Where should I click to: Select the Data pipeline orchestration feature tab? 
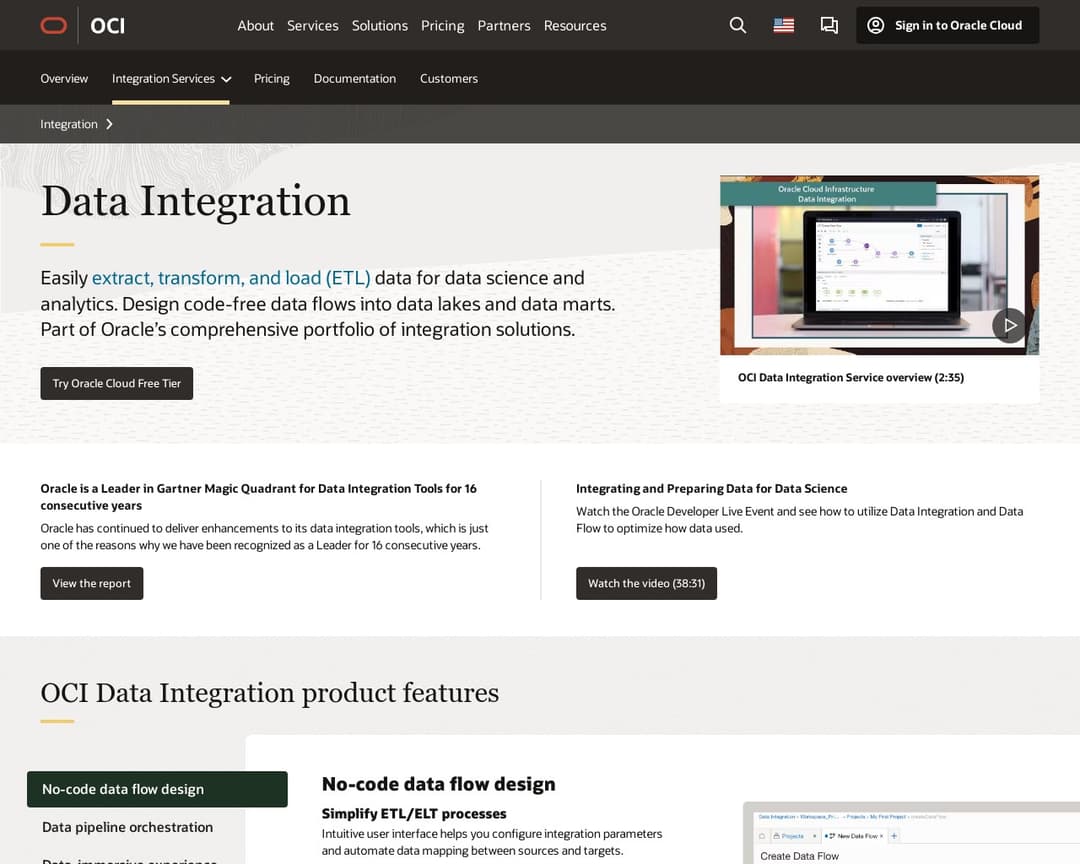click(127, 827)
